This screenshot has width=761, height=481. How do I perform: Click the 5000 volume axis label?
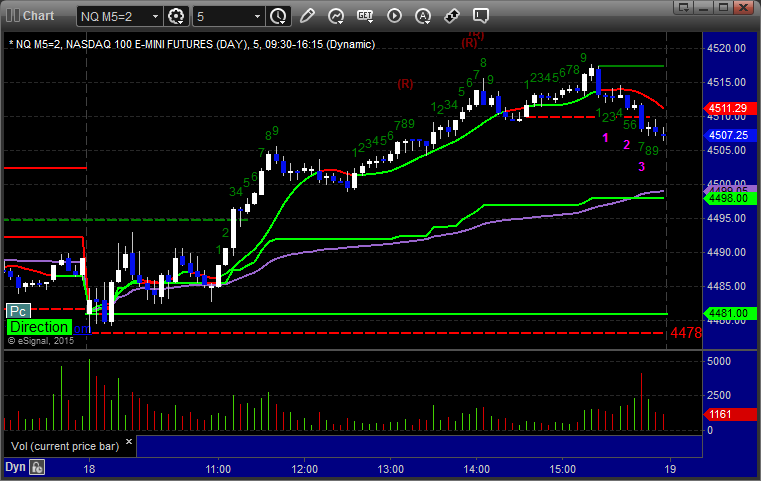[x=719, y=361]
